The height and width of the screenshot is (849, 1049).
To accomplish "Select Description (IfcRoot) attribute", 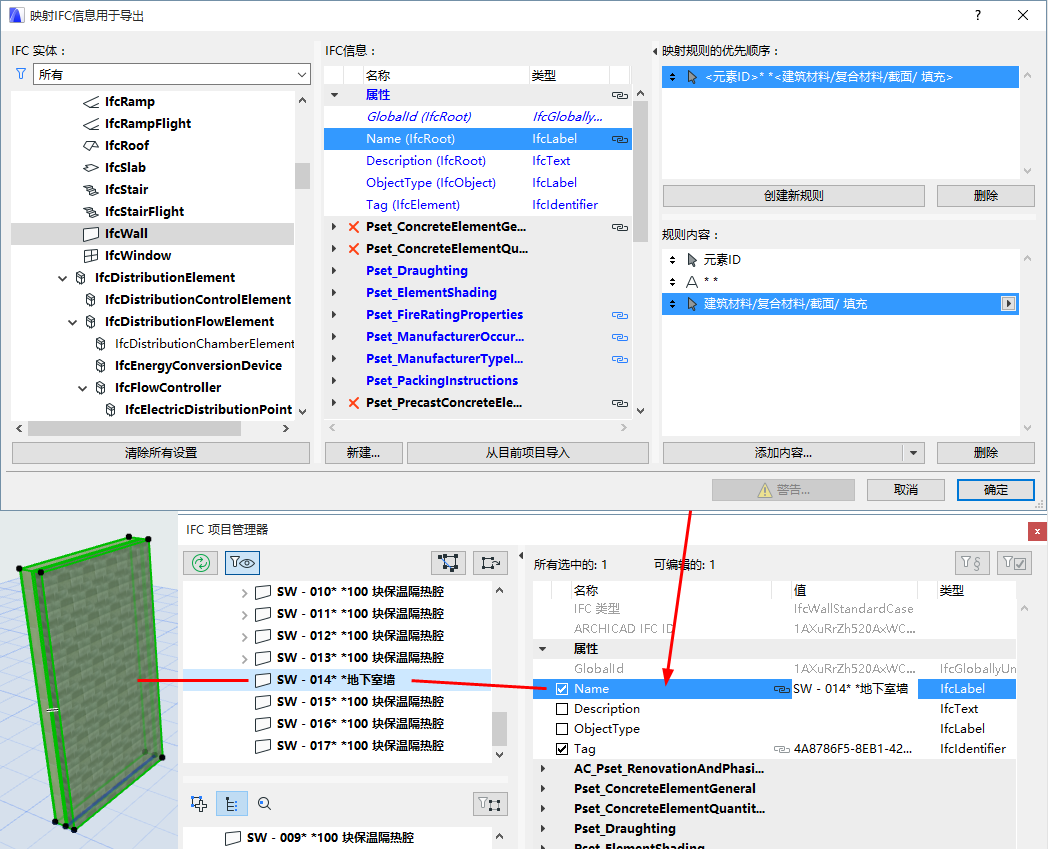I will click(425, 161).
